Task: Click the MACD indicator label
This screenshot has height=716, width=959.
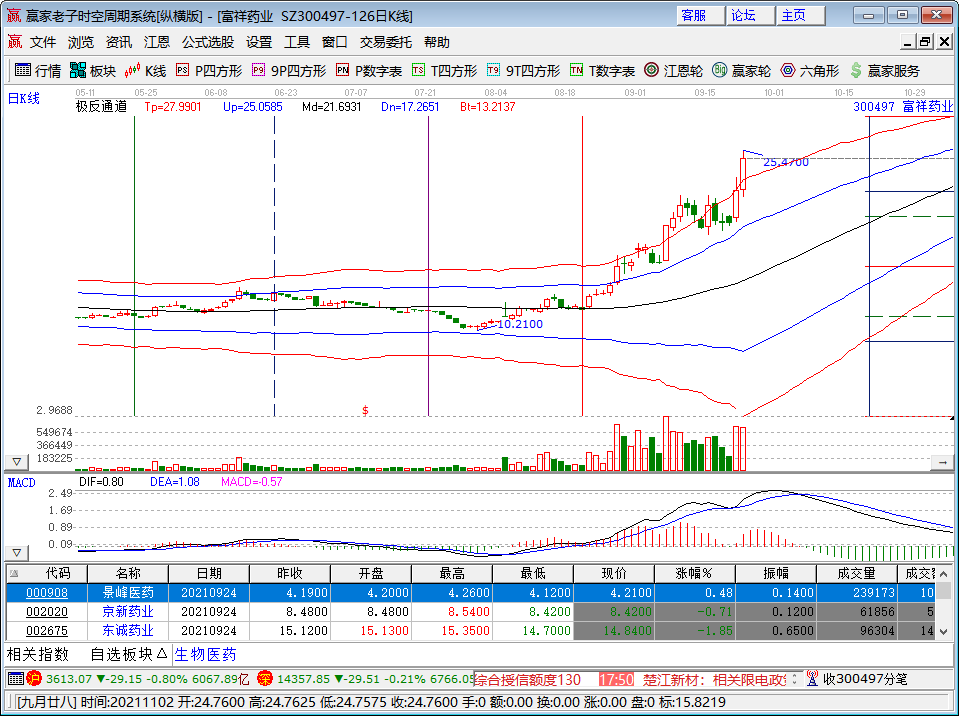Action: click(x=22, y=482)
